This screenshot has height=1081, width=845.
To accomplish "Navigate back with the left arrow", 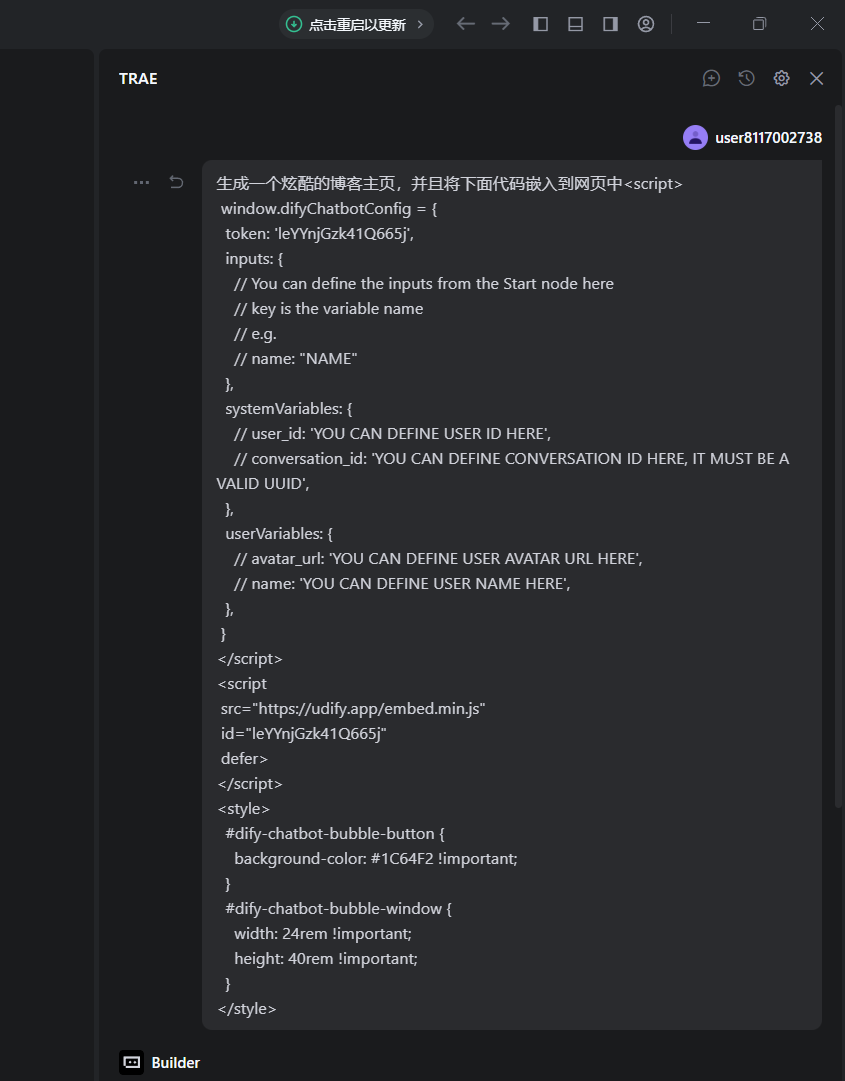I will (x=466, y=24).
